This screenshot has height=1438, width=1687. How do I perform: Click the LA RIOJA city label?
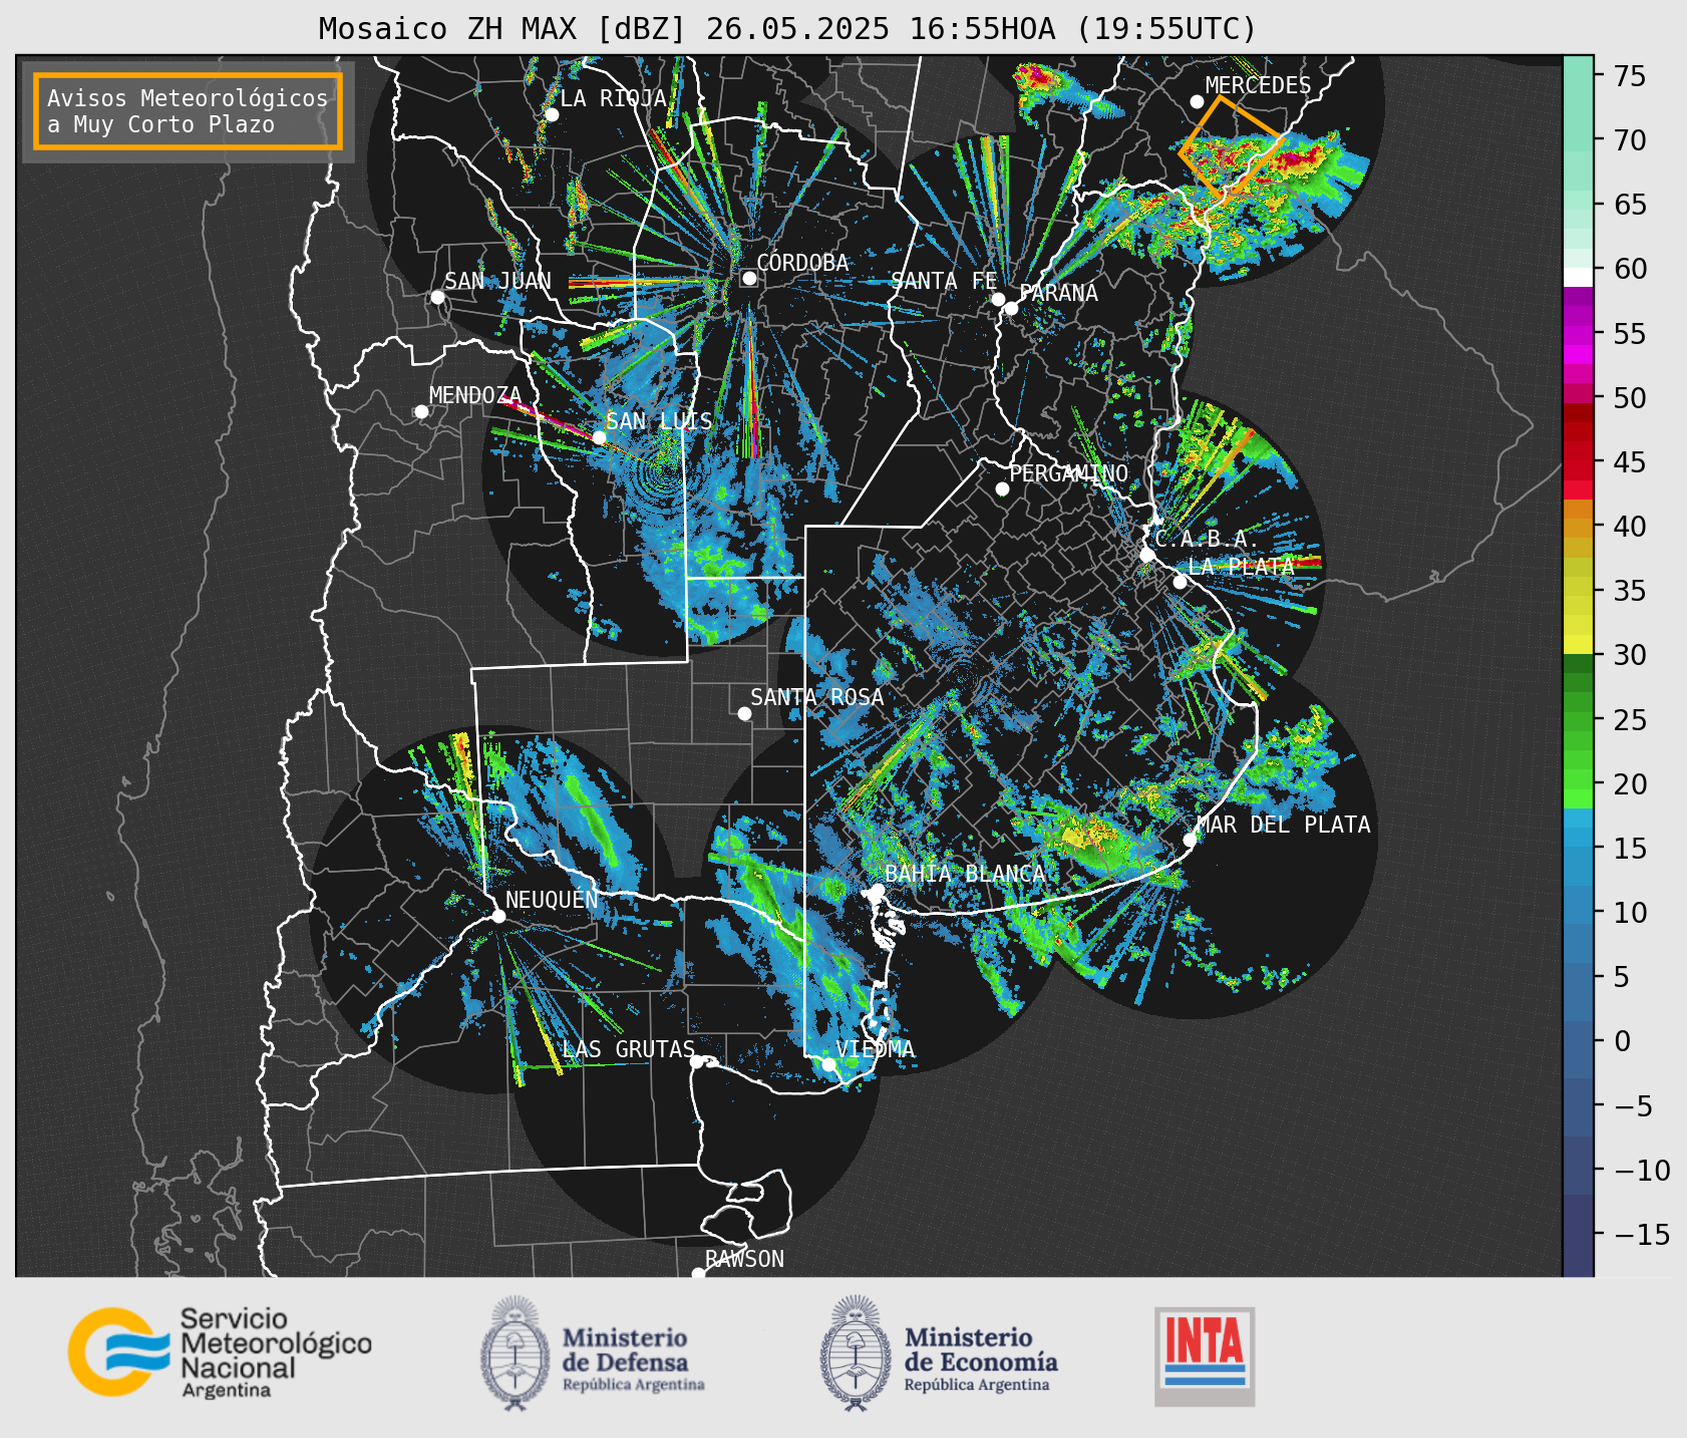click(x=613, y=98)
